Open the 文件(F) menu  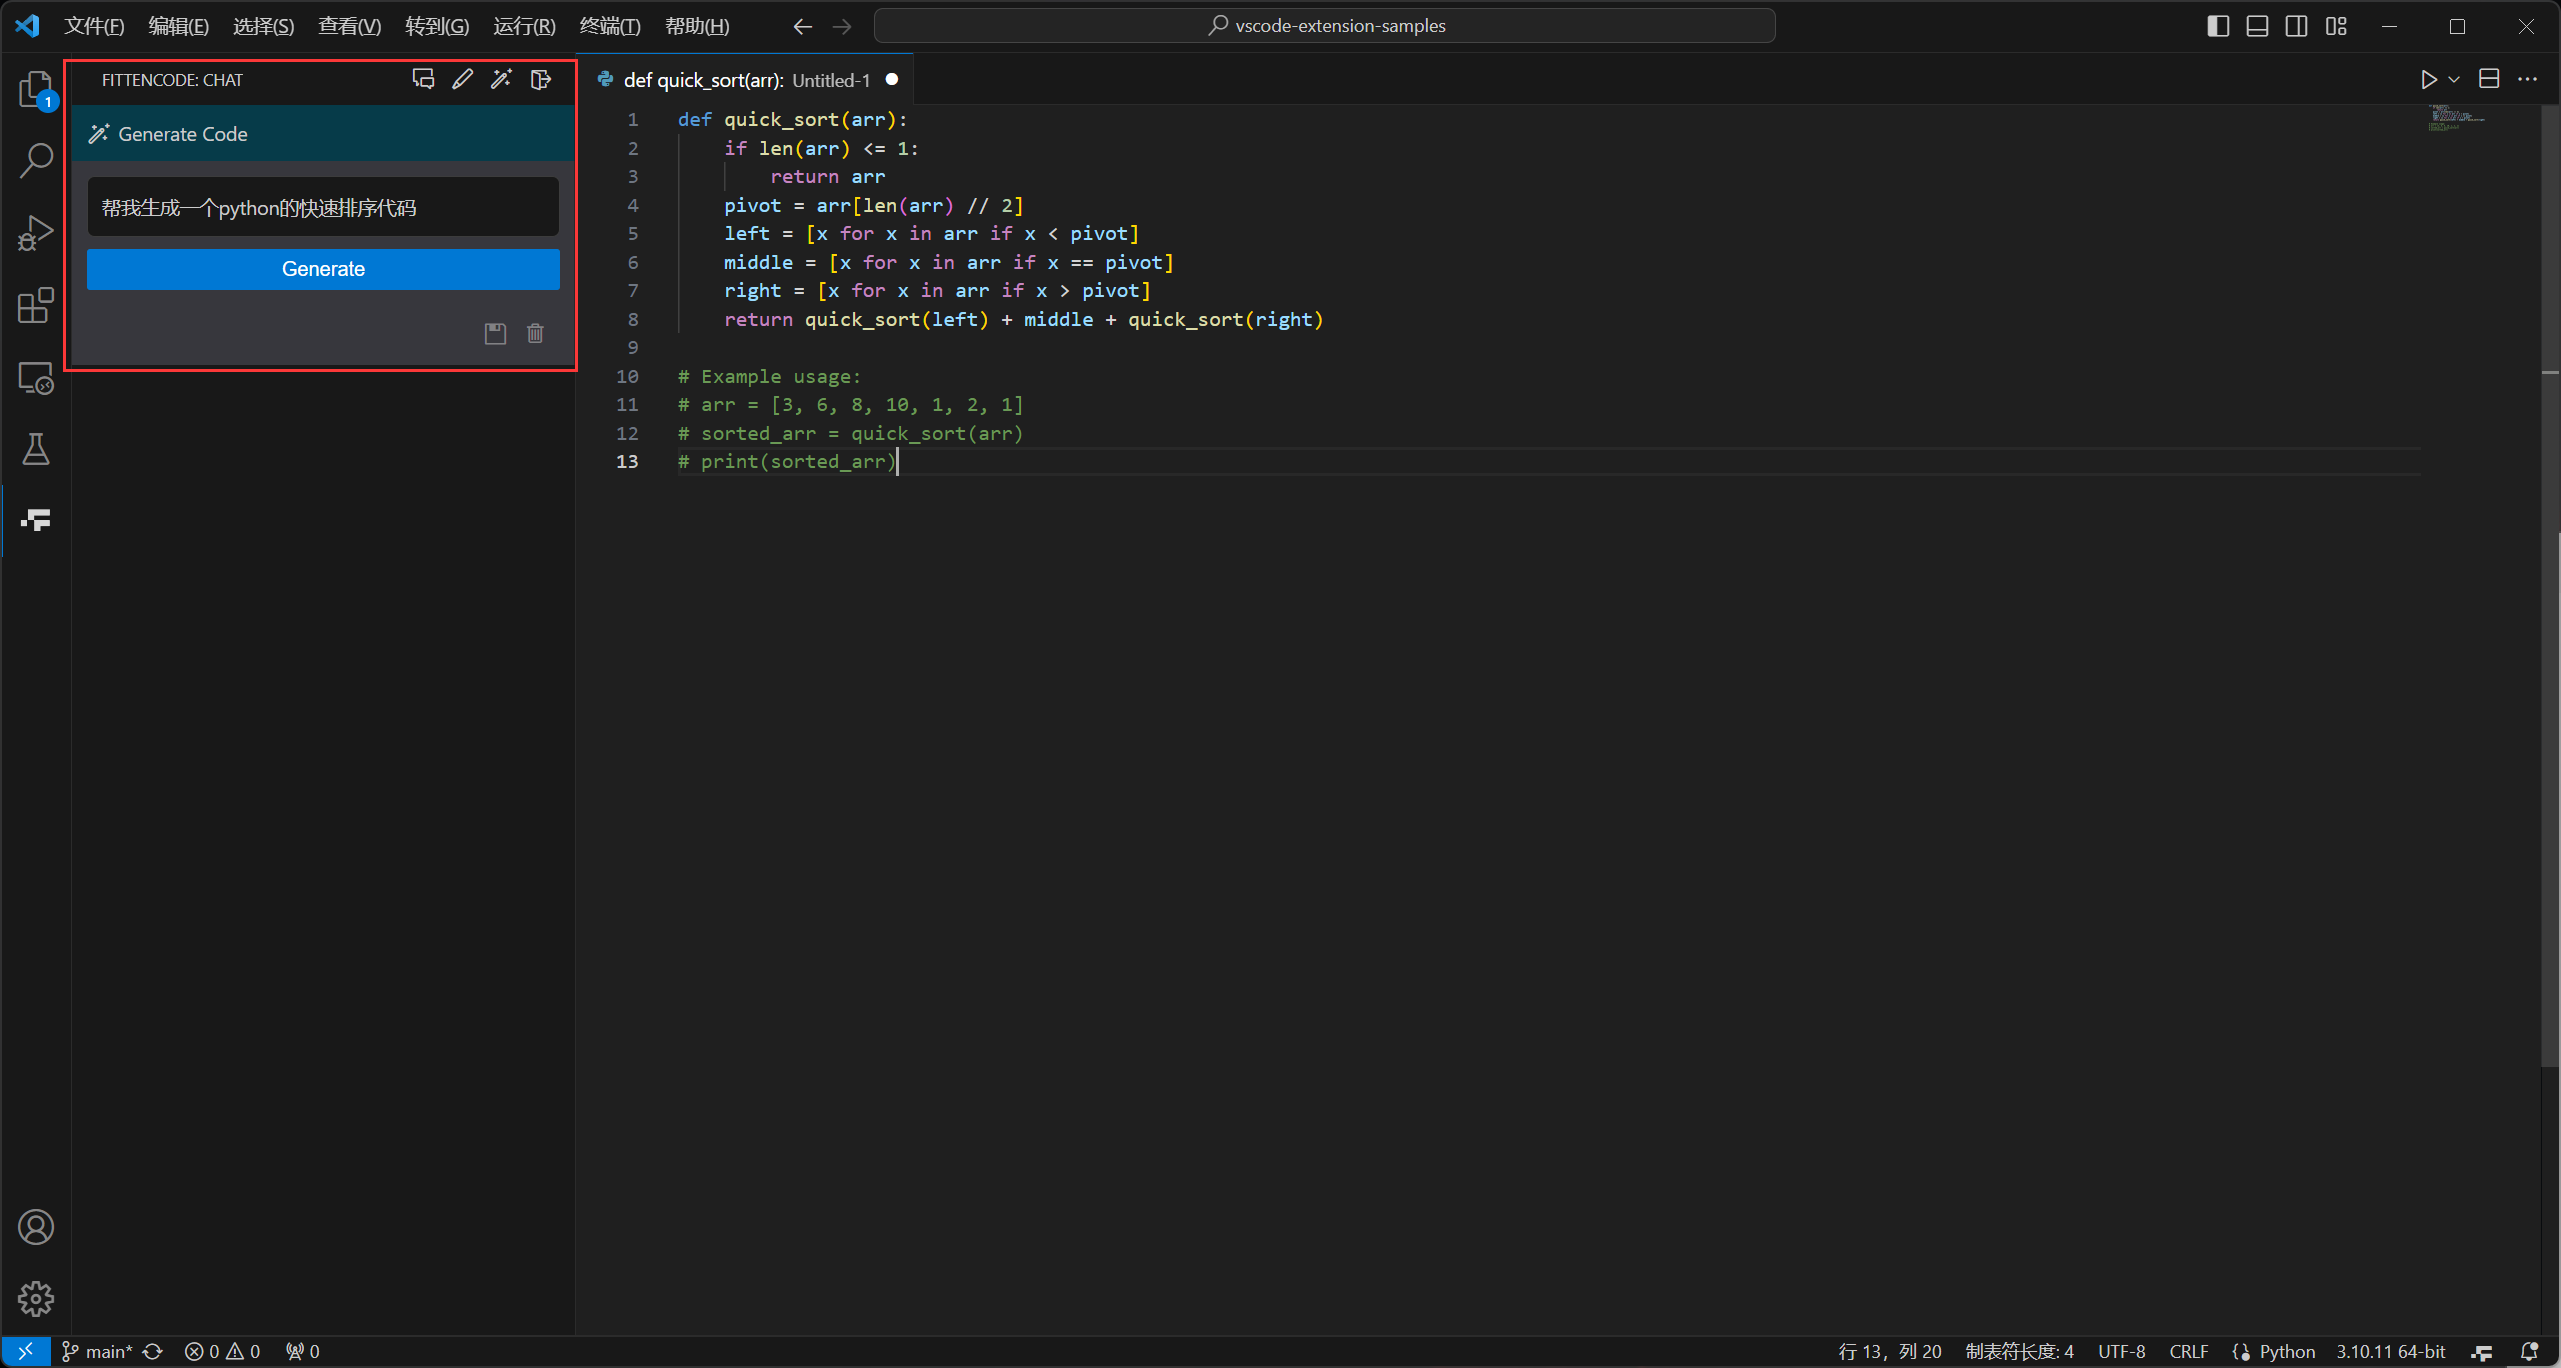point(94,26)
